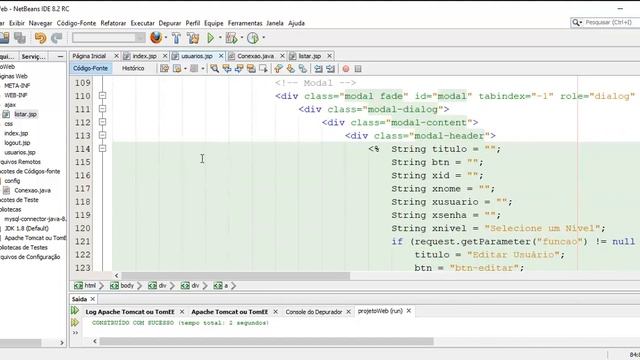Collapse code fold at line 114
Viewport: 640px width, 360px height.
pyautogui.click(x=102, y=149)
